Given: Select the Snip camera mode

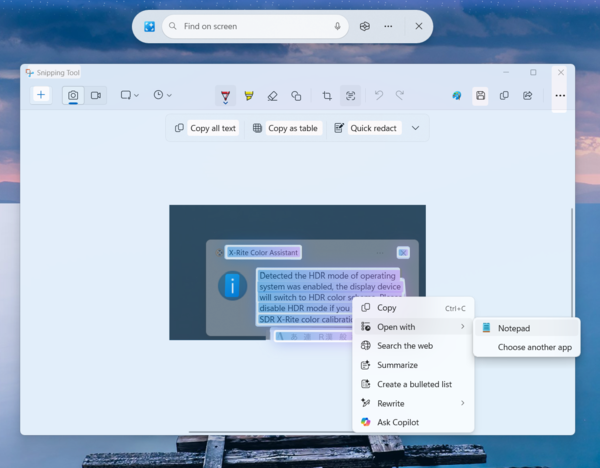Looking at the screenshot, I should point(73,95).
